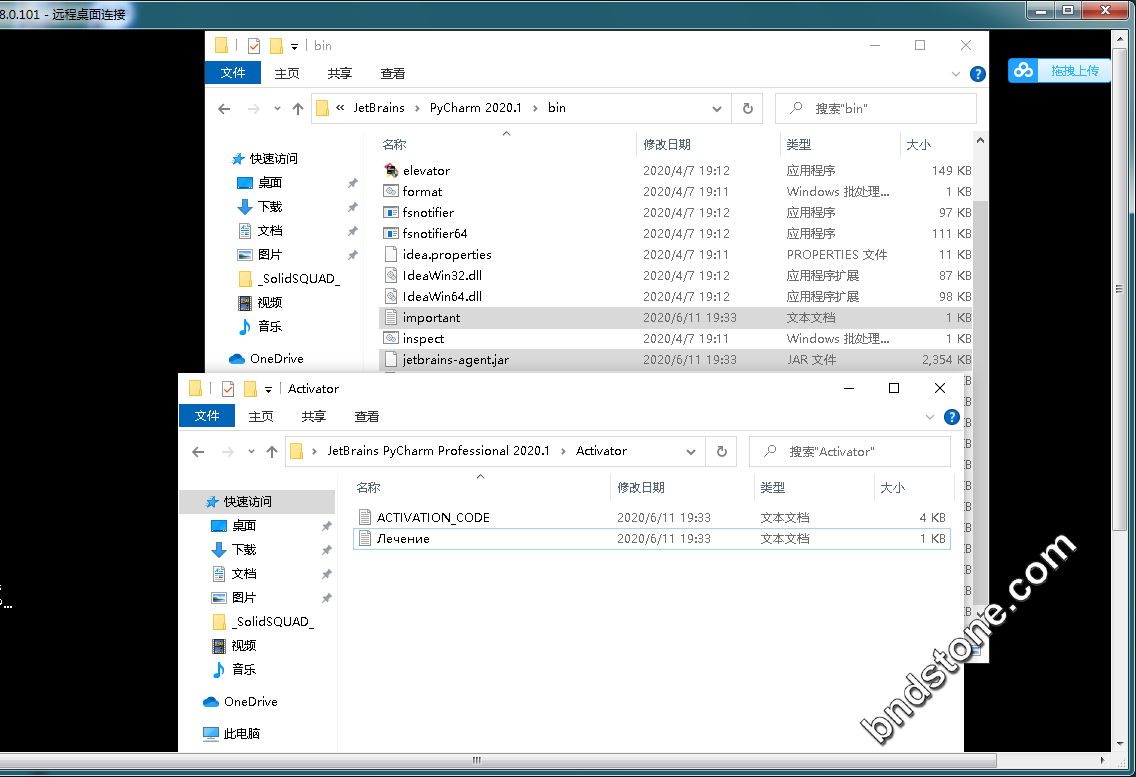Click the OneDrive icon in Activator sidebar
The width and height of the screenshot is (1136, 777).
click(x=211, y=702)
